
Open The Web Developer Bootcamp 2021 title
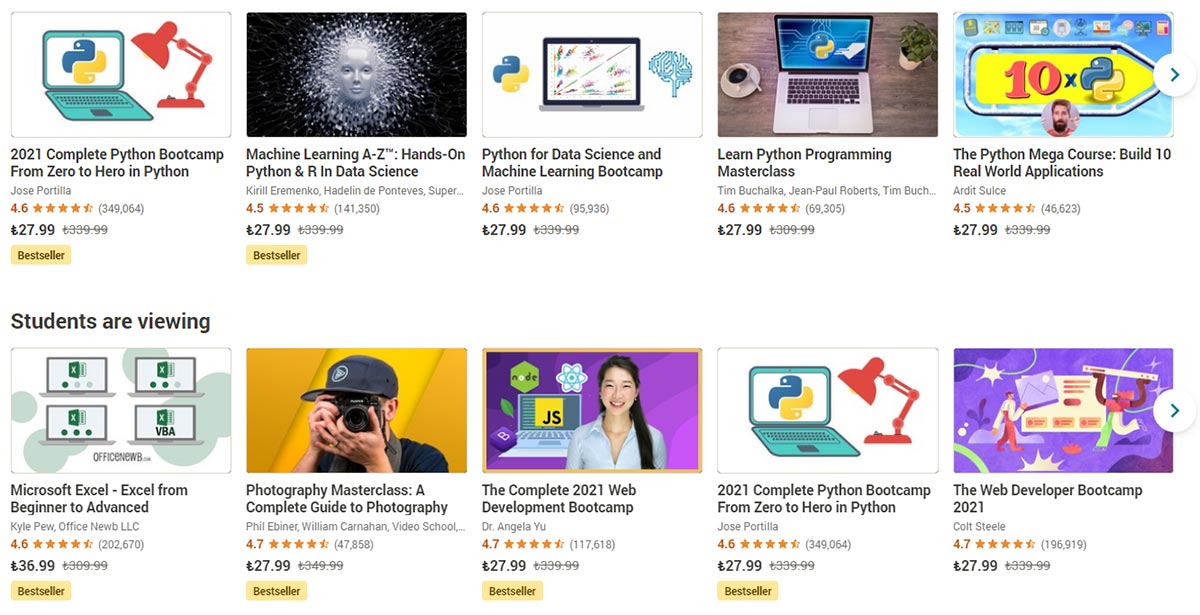pos(1047,499)
